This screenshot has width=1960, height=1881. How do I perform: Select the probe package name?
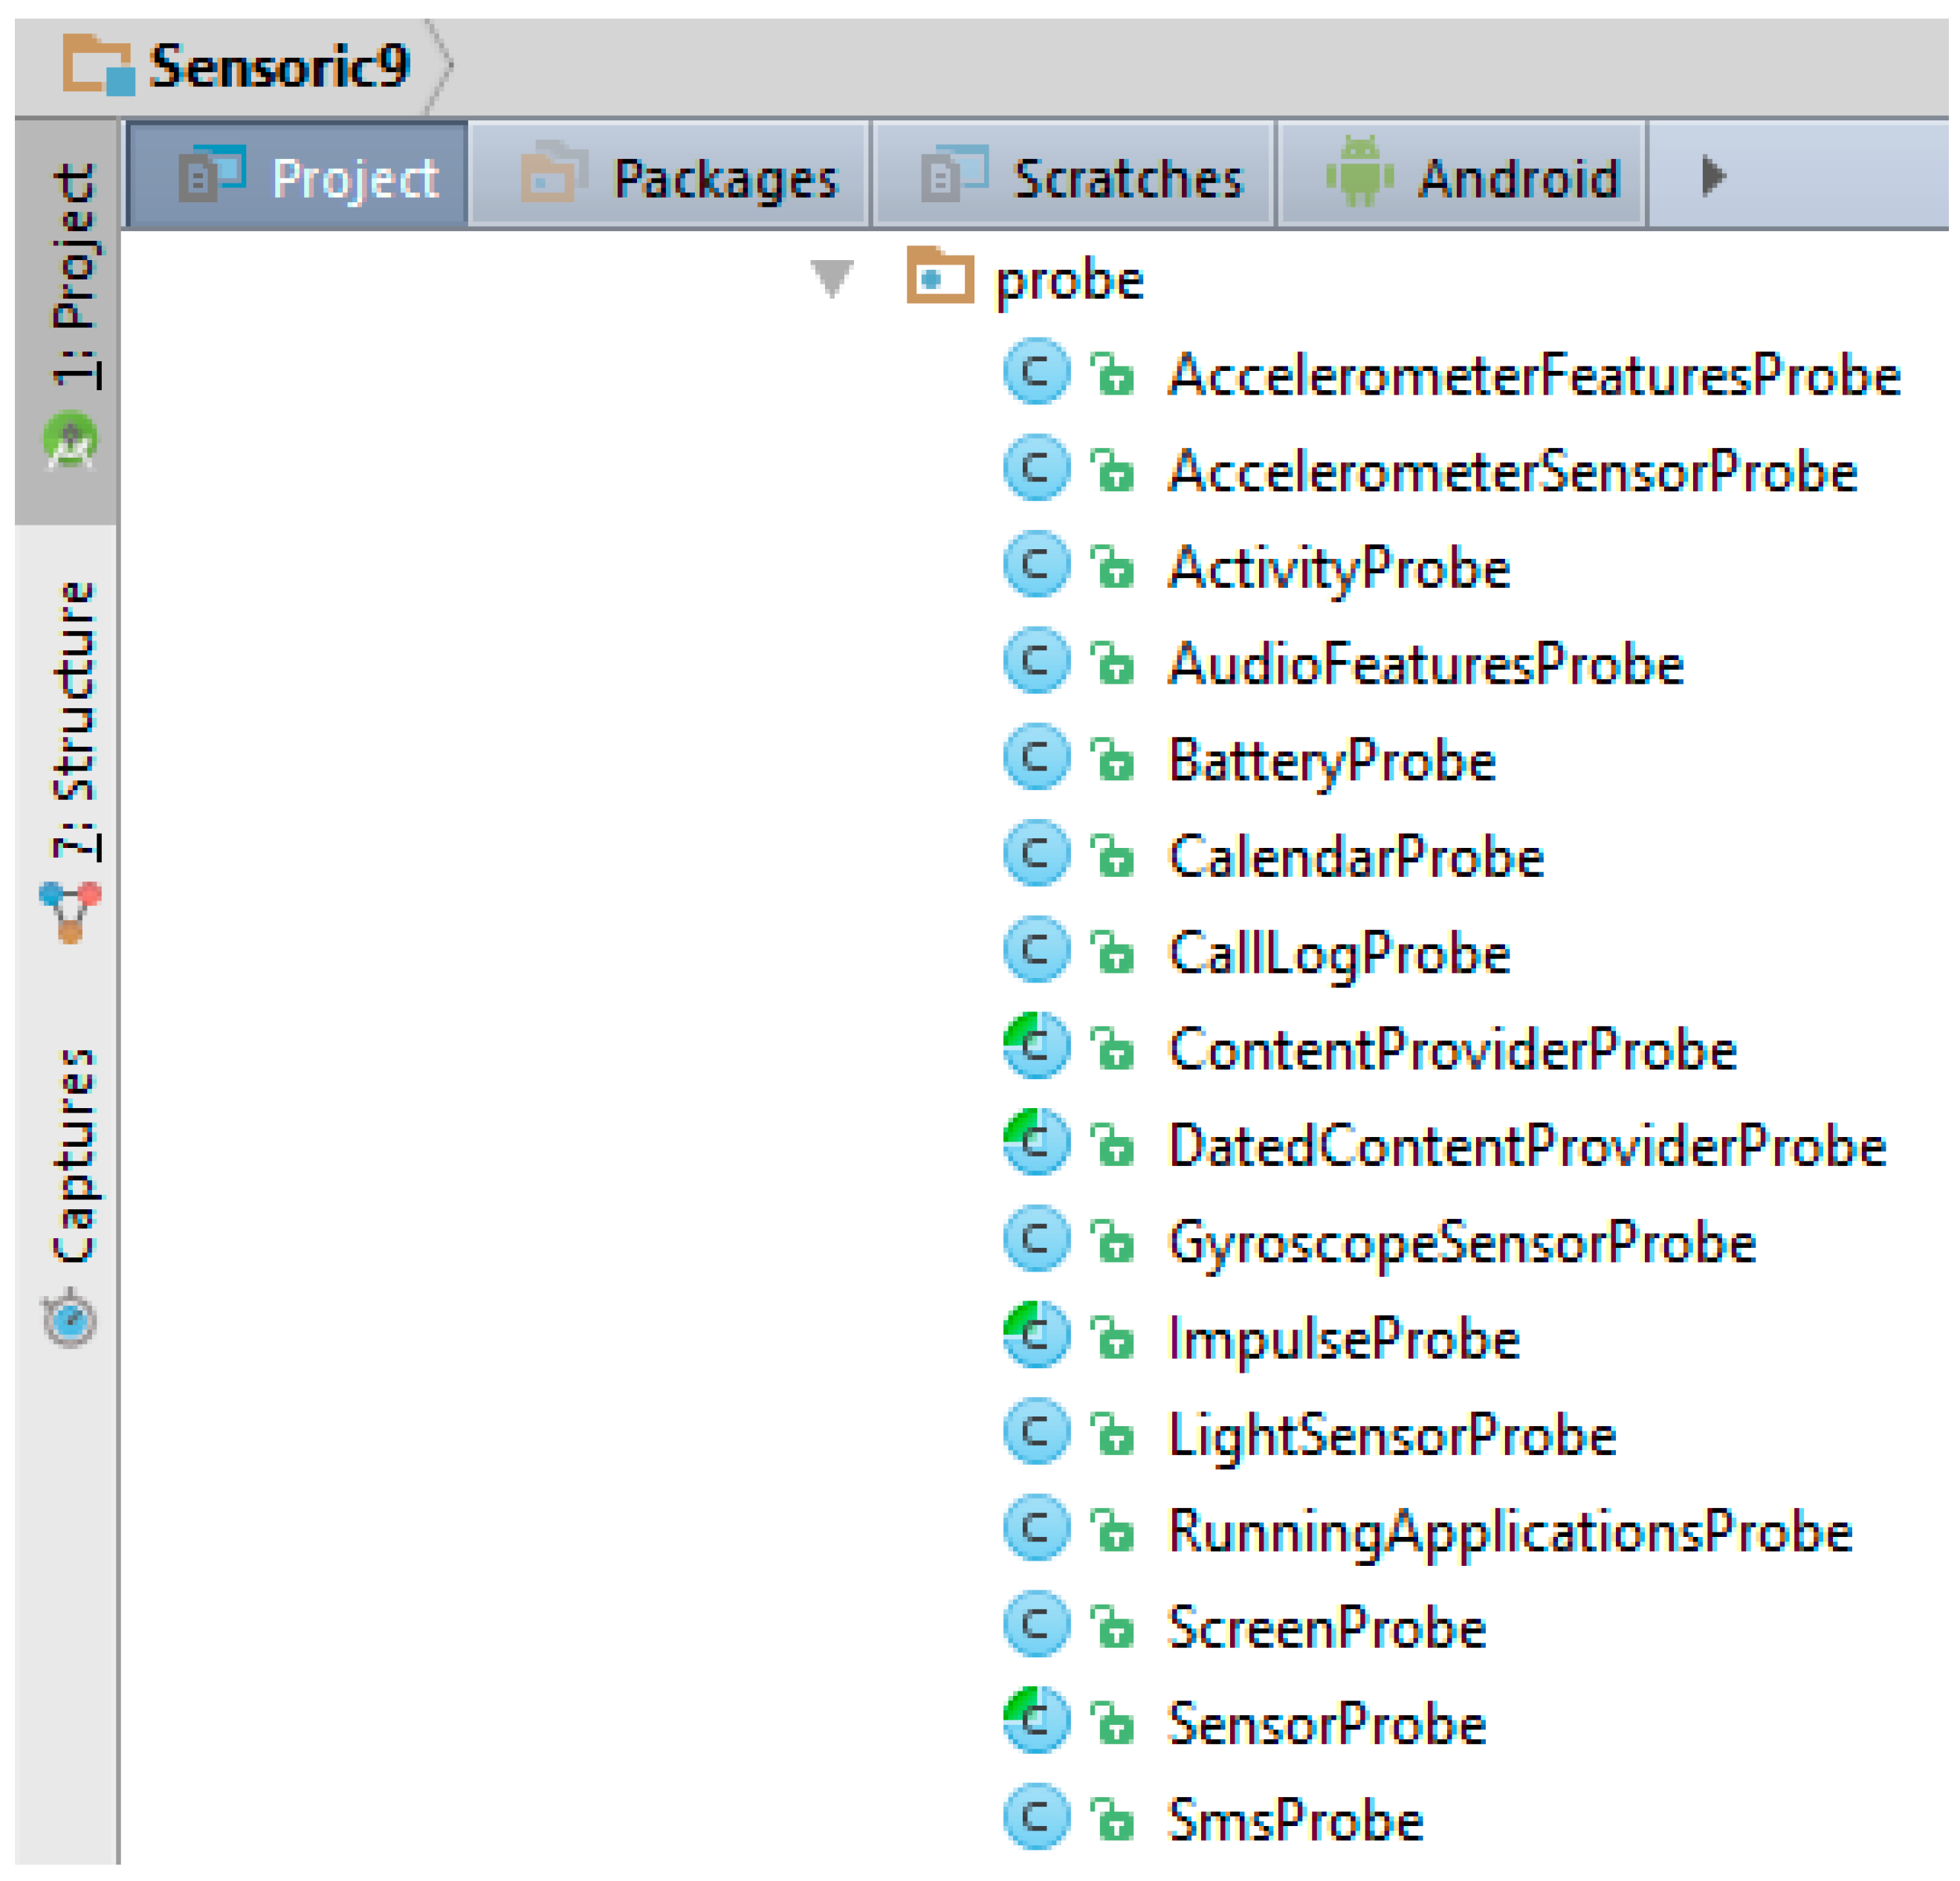tap(1069, 282)
